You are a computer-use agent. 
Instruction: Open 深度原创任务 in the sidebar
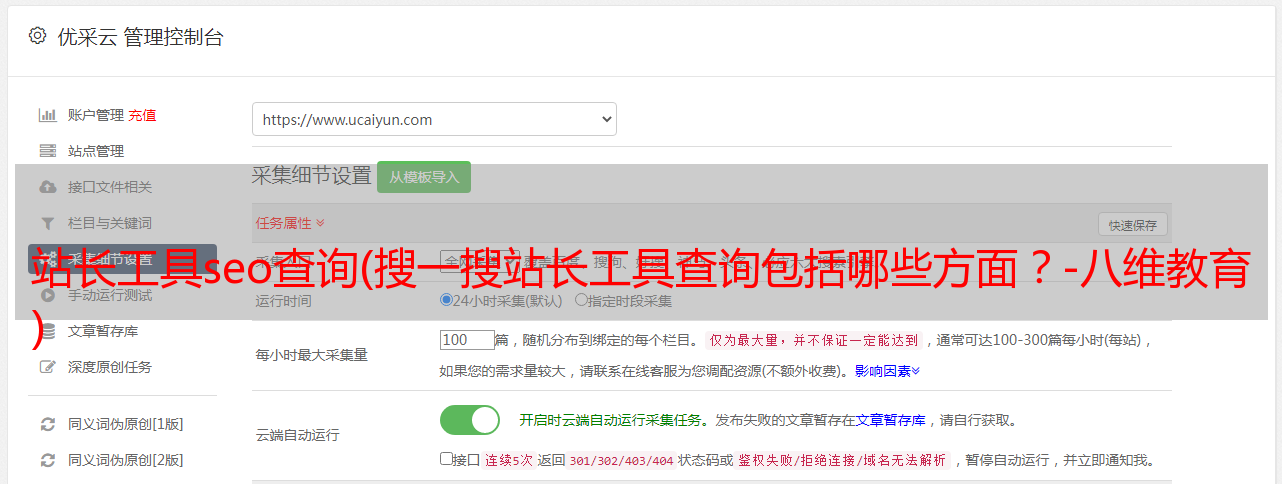pyautogui.click(x=110, y=367)
